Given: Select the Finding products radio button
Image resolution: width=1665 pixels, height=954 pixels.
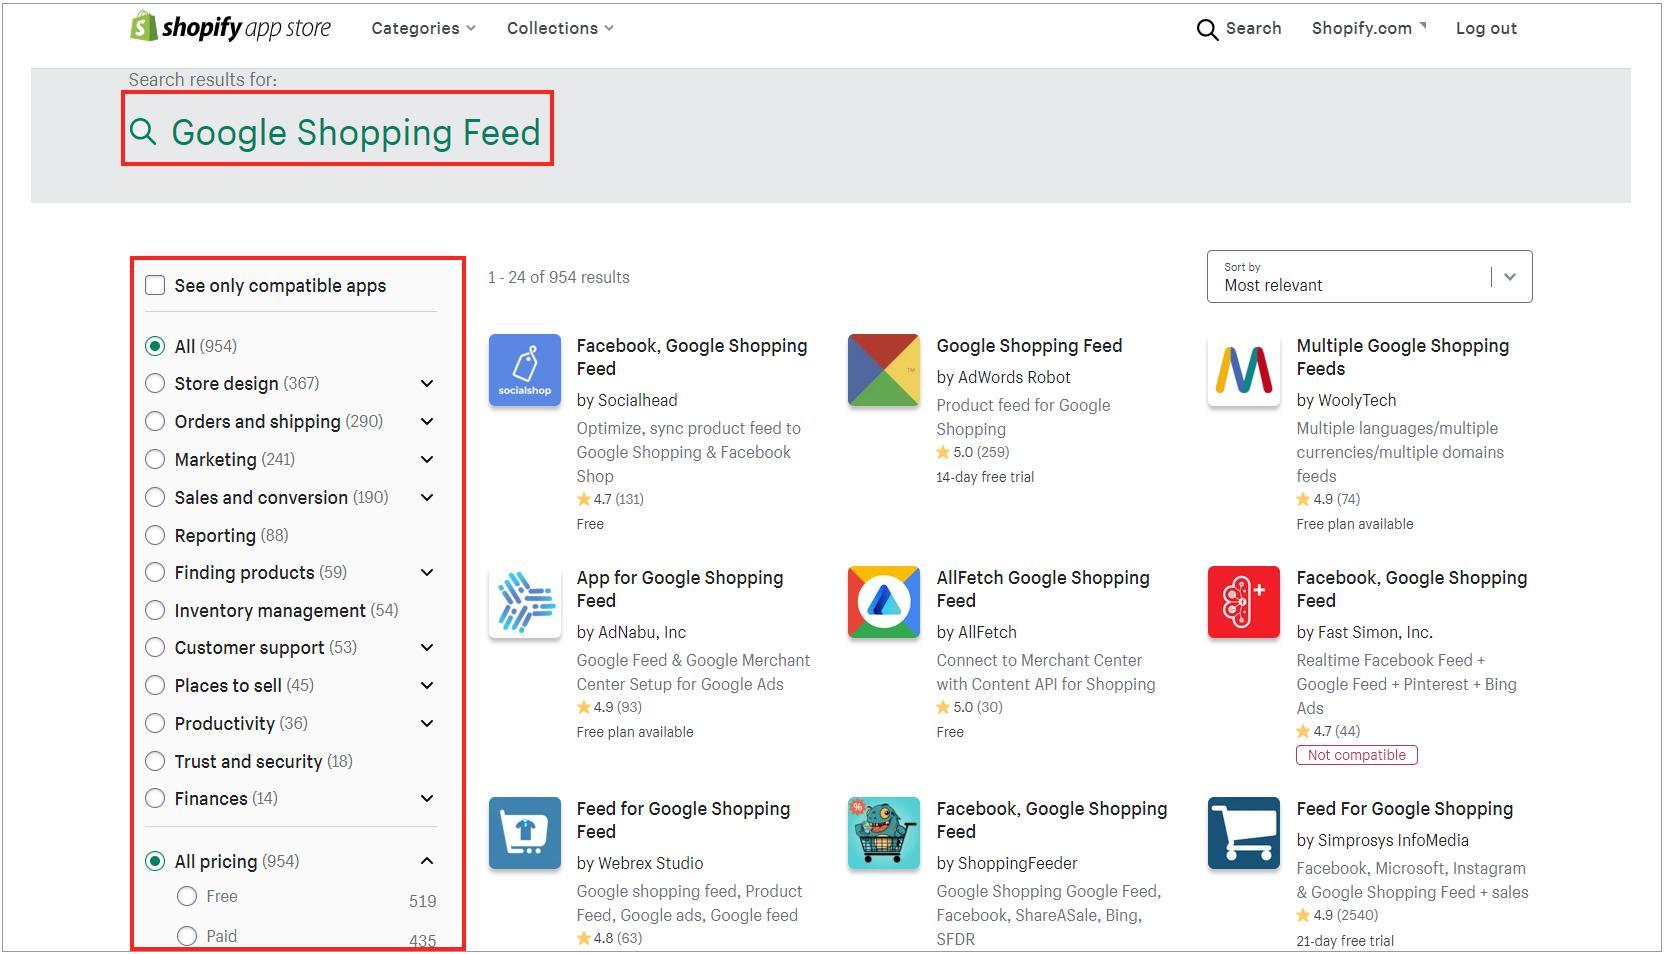Looking at the screenshot, I should click(155, 572).
